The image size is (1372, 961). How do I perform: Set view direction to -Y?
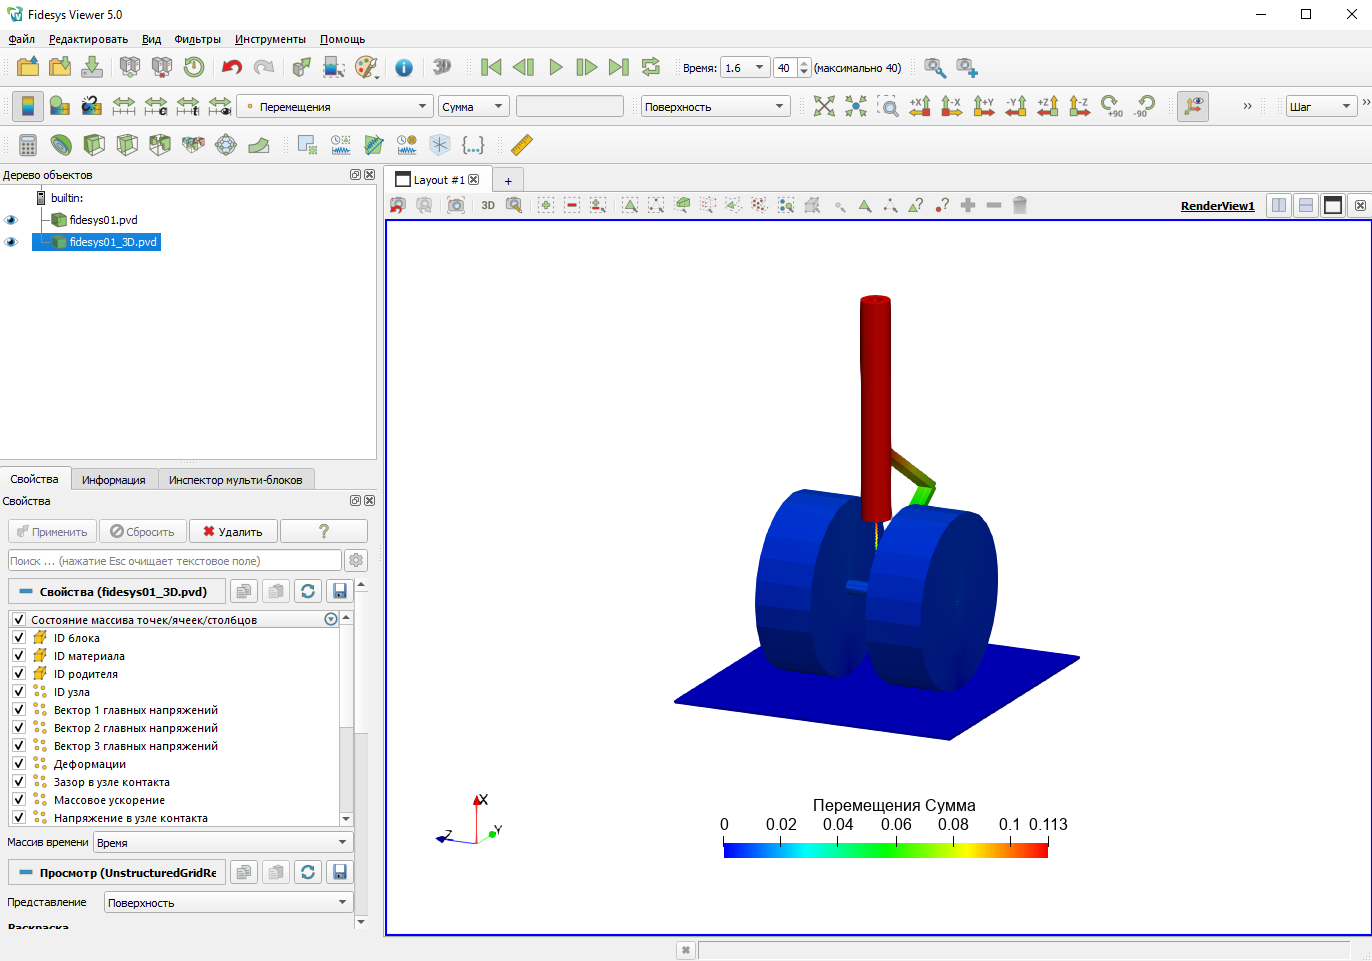tap(1016, 106)
